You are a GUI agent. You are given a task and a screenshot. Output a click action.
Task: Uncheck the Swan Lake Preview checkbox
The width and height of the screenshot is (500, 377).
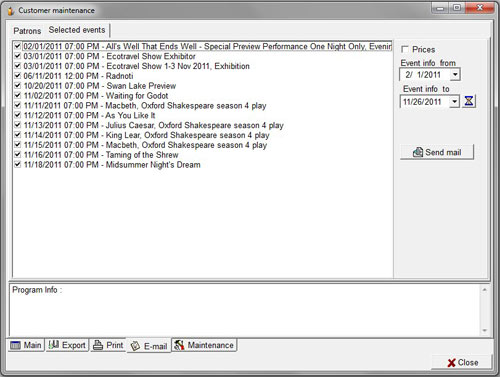point(18,86)
